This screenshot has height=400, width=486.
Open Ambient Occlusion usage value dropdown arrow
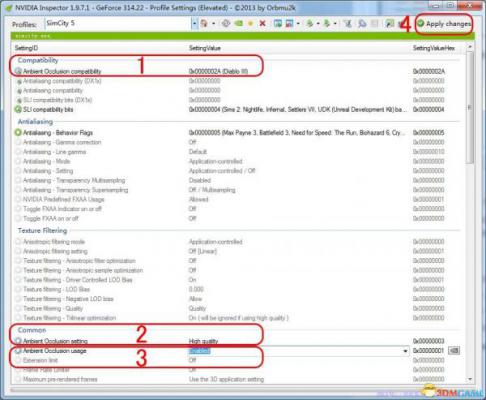pos(405,351)
